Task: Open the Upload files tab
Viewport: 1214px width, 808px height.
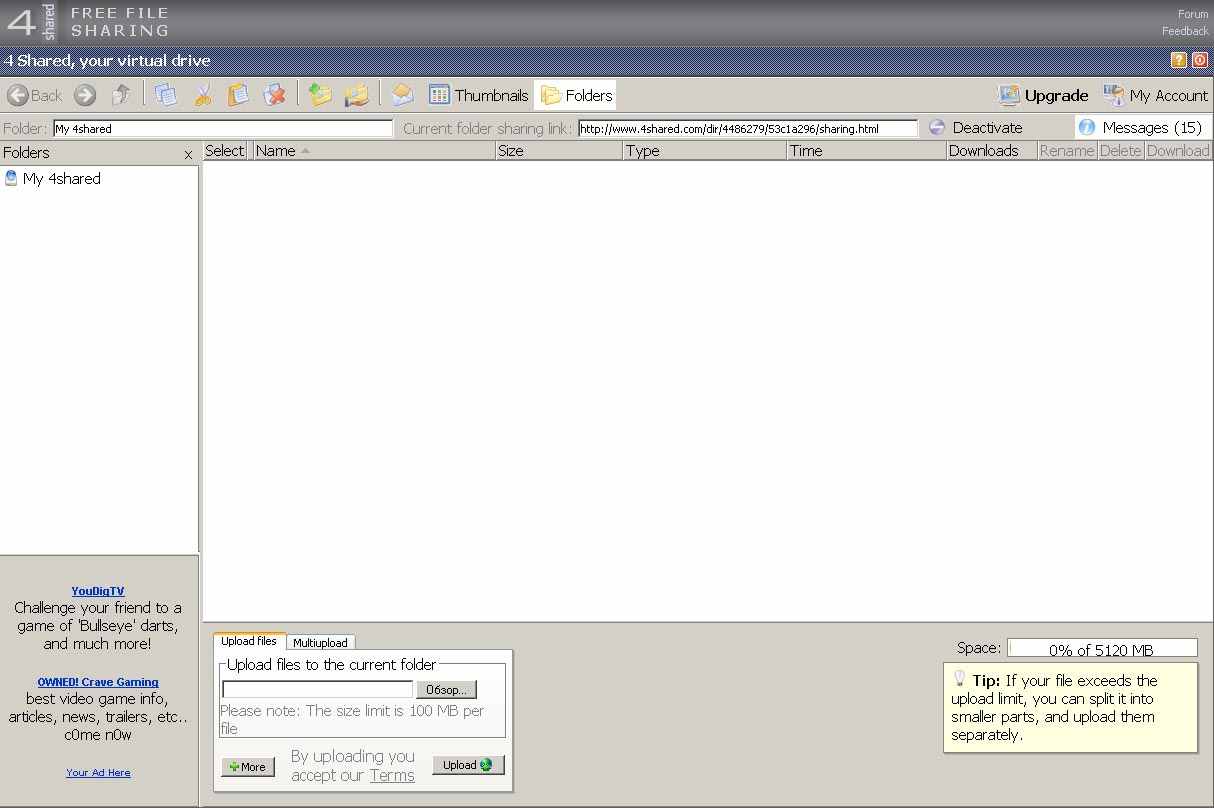Action: (249, 641)
